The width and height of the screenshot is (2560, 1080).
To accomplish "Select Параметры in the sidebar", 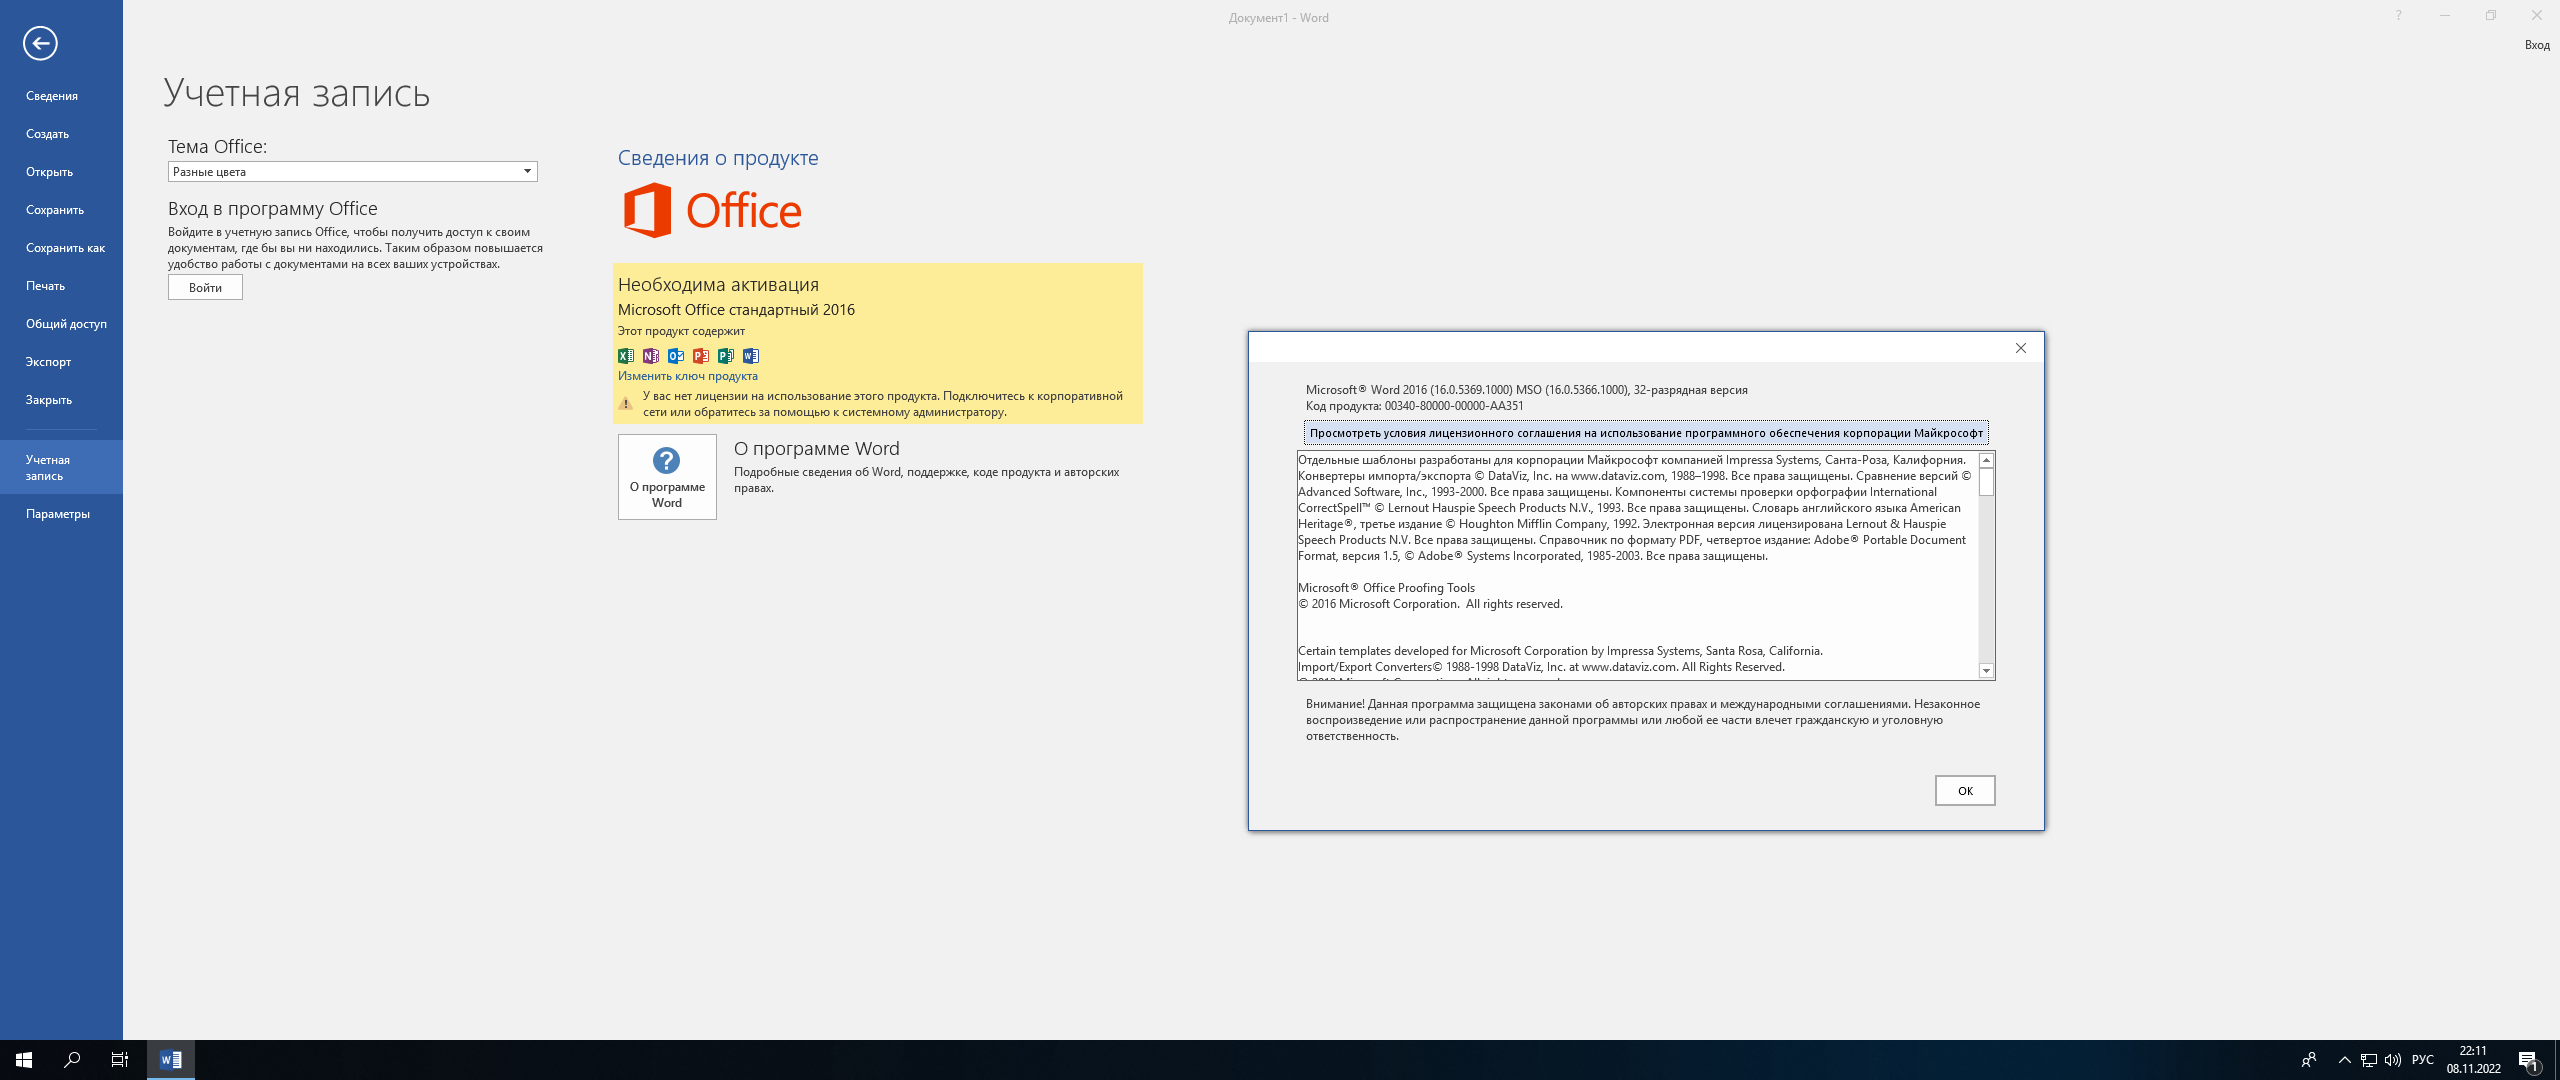I will click(58, 514).
